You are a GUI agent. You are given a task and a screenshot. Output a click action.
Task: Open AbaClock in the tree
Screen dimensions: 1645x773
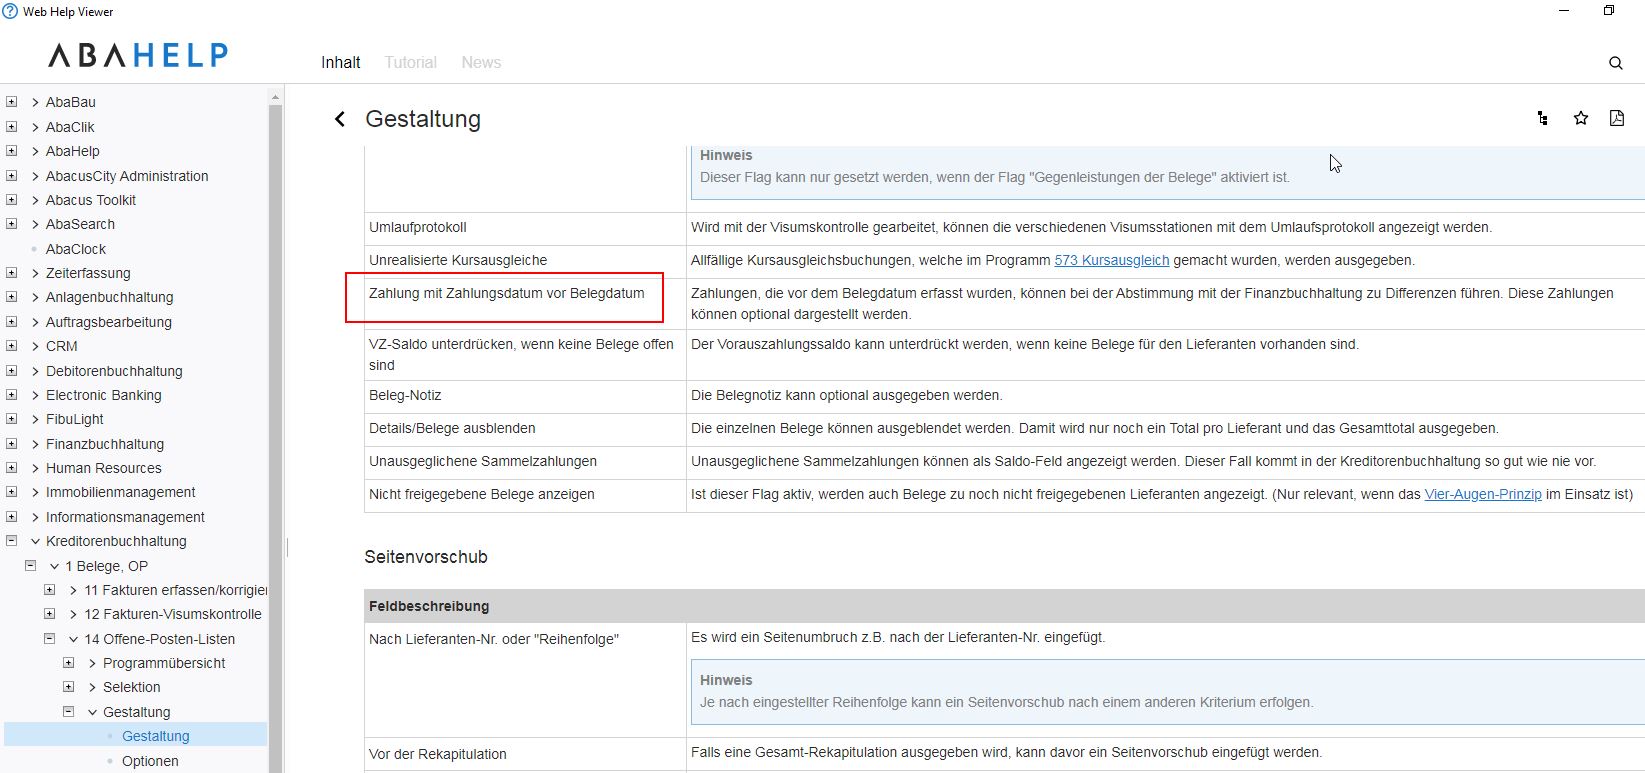(x=75, y=249)
